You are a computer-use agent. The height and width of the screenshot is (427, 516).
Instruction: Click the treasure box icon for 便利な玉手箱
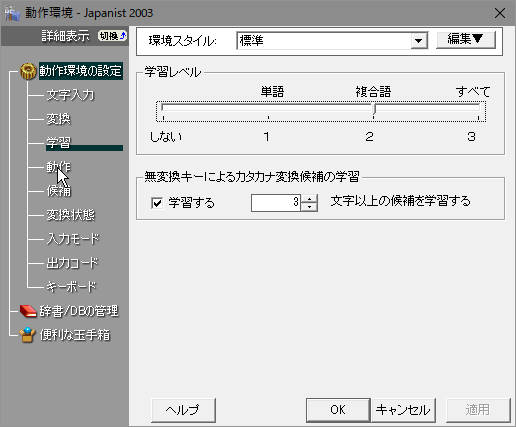tap(27, 335)
